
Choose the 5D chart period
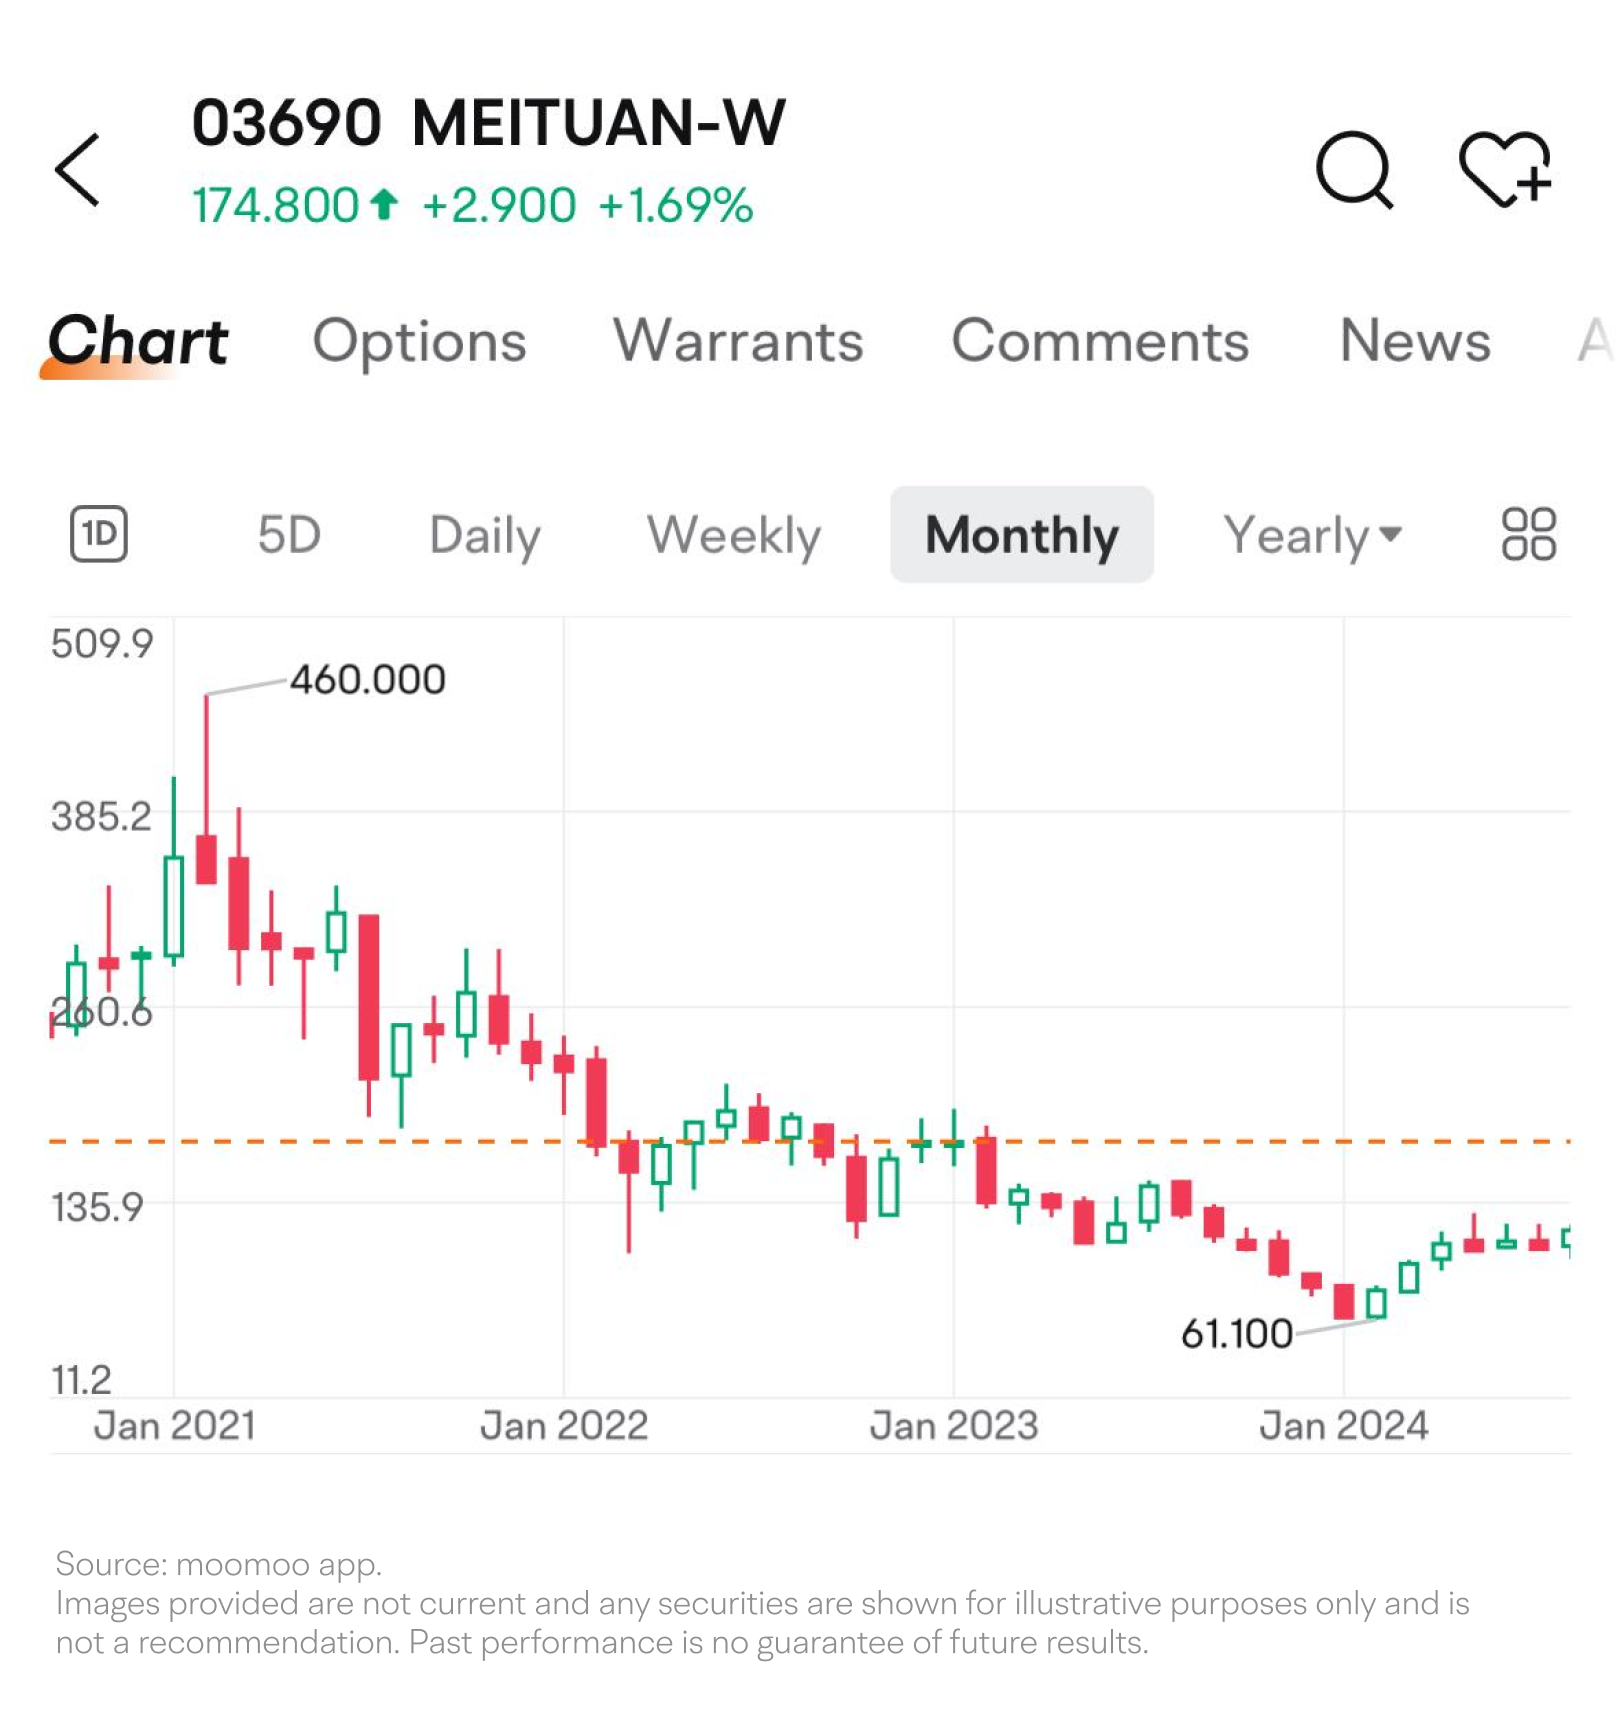[x=289, y=535]
